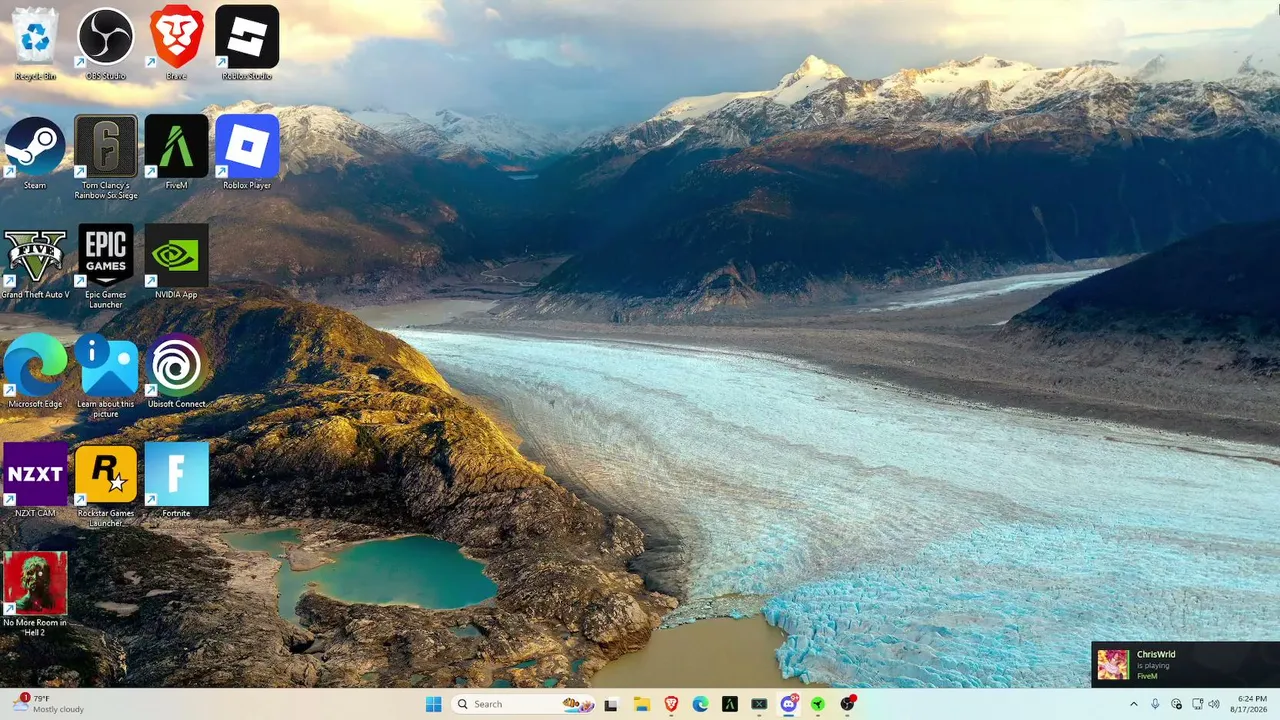Viewport: 1280px width, 720px height.
Task: Open Task View from the taskbar
Action: (x=611, y=704)
